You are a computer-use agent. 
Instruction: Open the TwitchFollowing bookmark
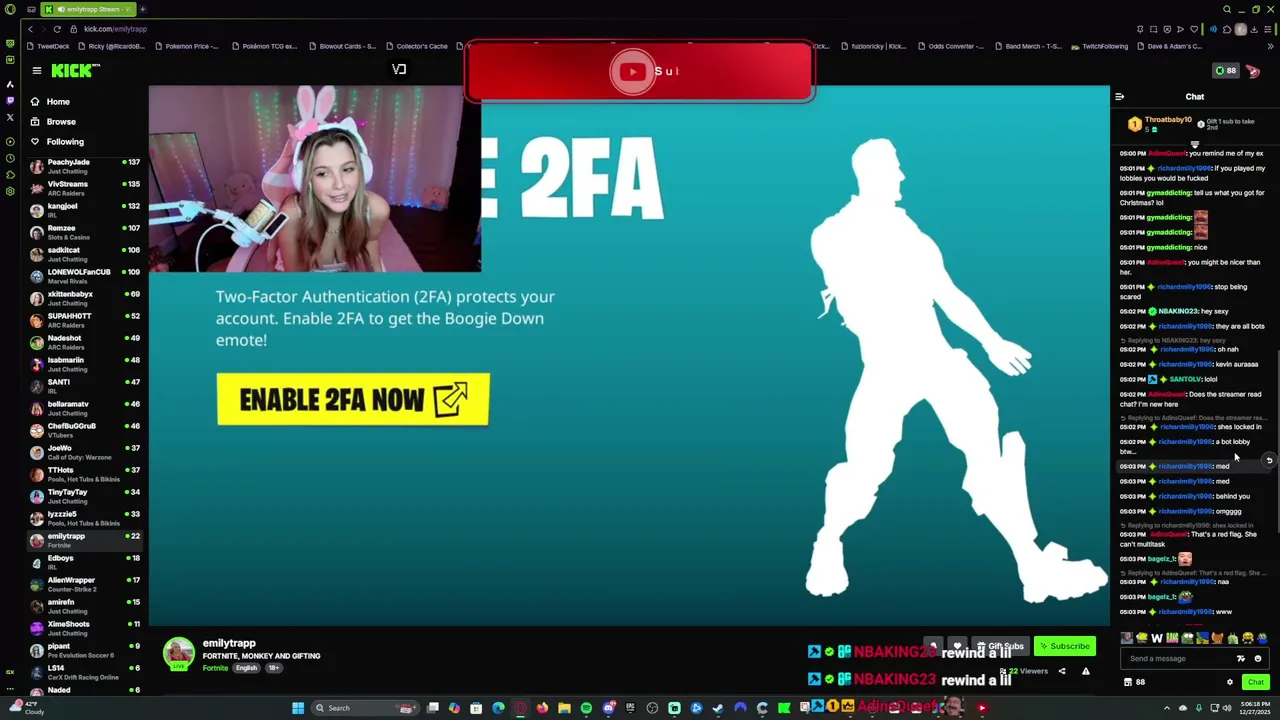click(1099, 46)
